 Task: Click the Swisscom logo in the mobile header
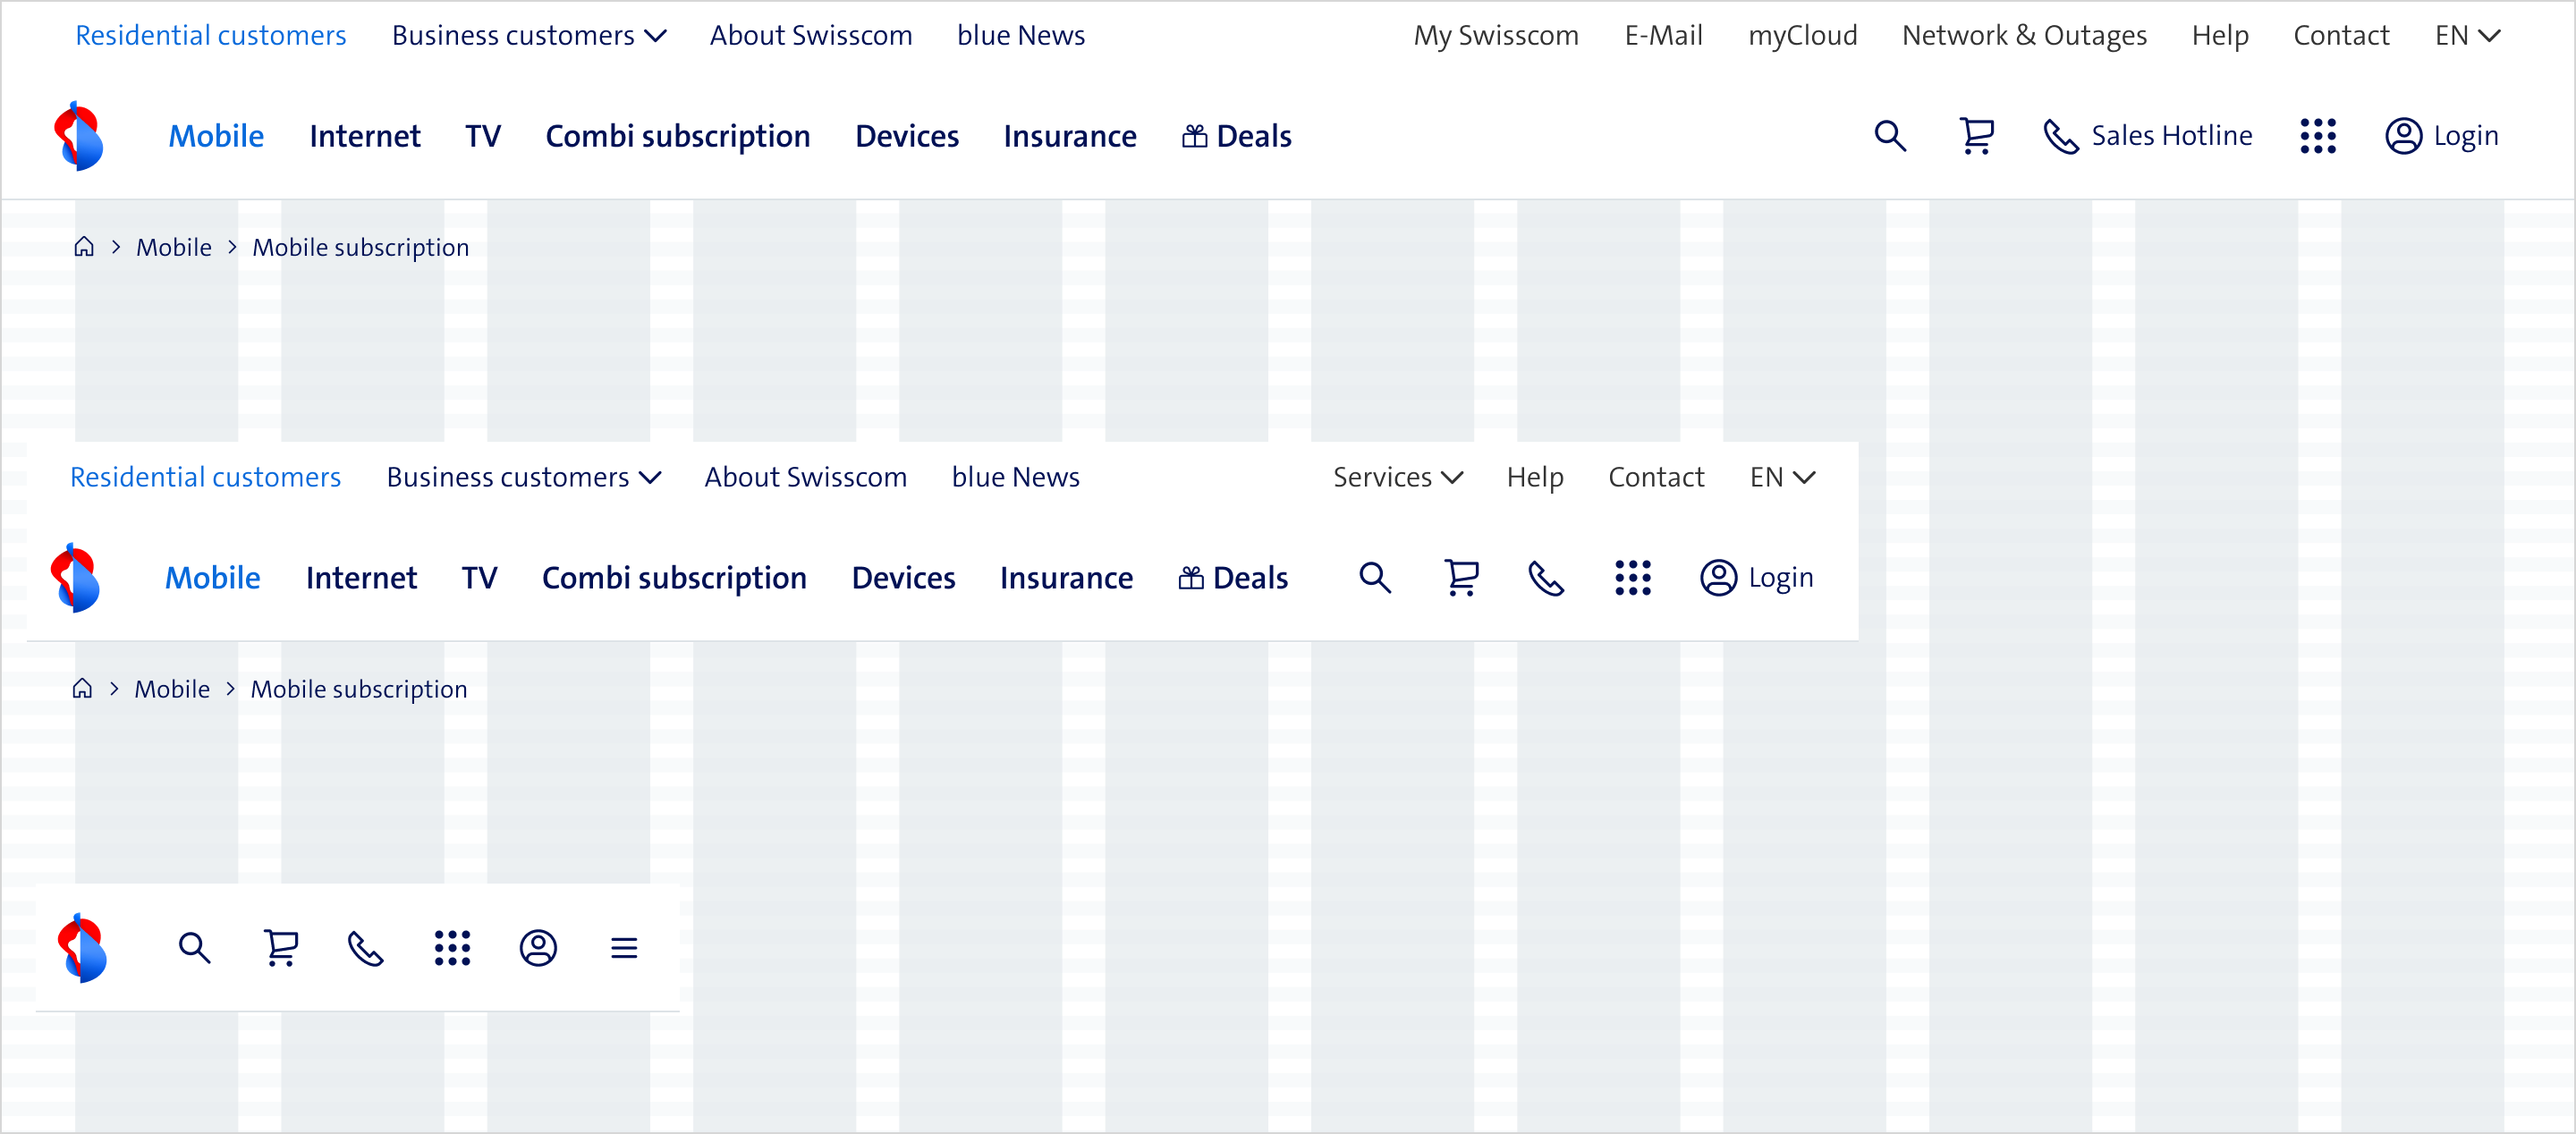pos(83,948)
